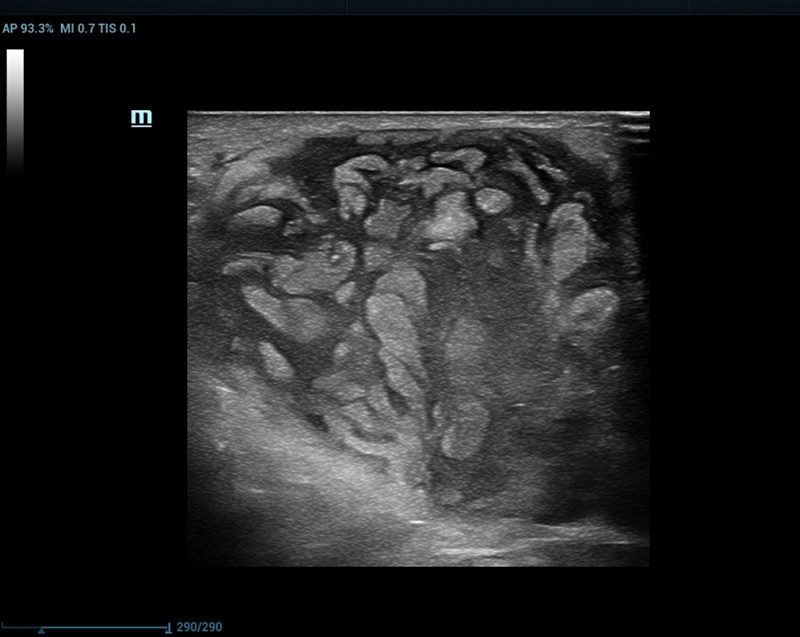800x637 pixels.
Task: Click the AP 93.3% acoustic power readout
Action: click(28, 29)
